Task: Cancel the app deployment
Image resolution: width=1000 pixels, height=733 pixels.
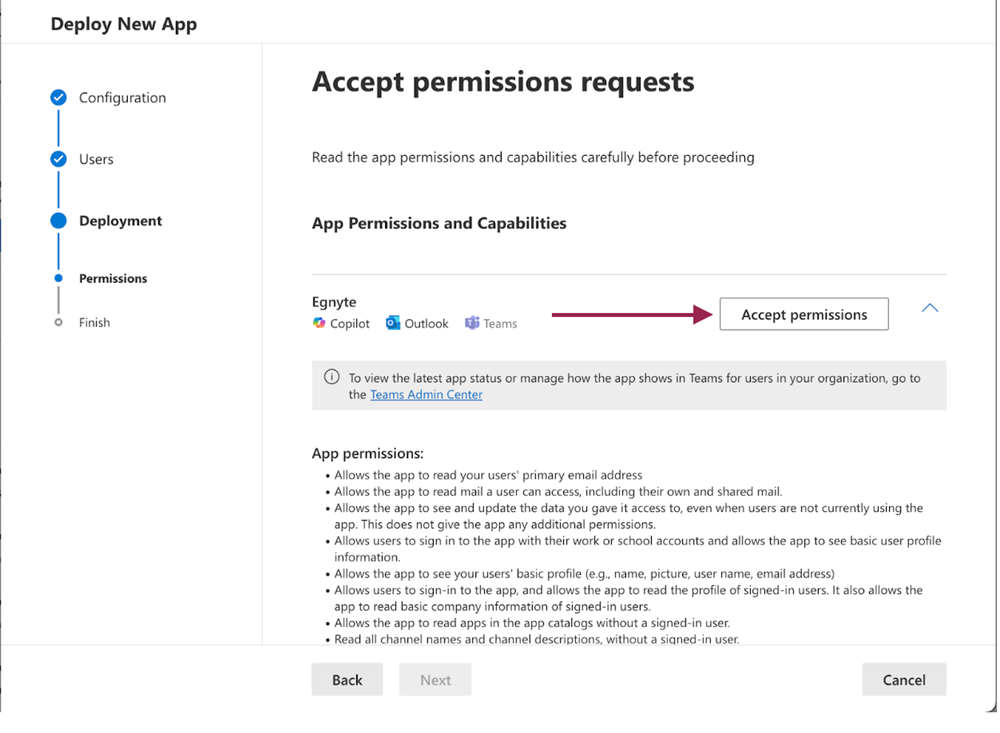Action: 904,680
